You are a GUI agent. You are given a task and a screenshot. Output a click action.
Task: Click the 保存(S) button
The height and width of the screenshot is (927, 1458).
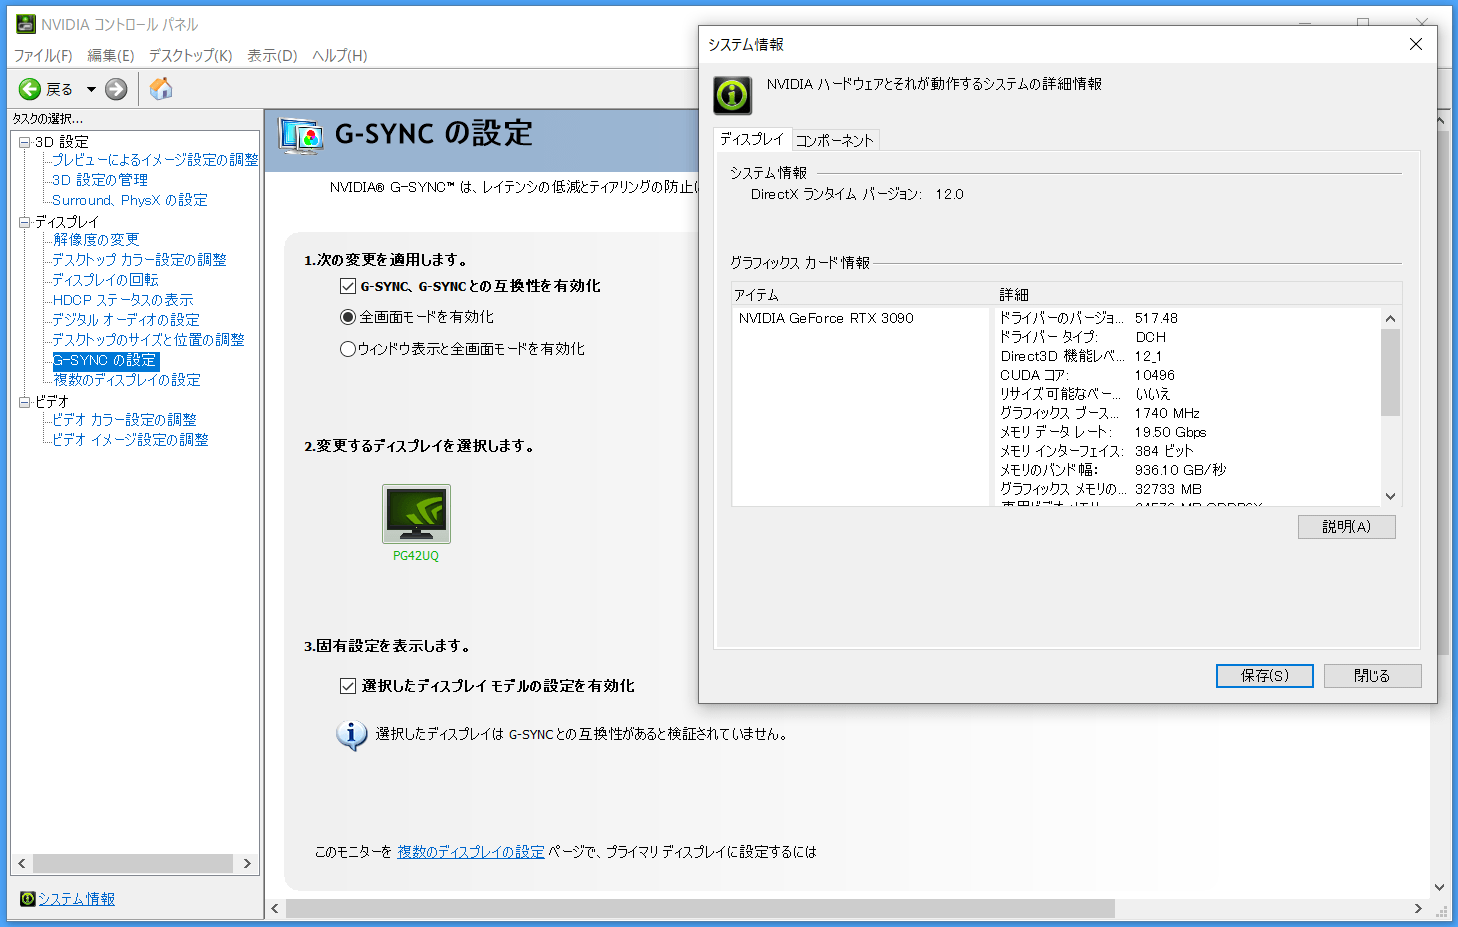(1265, 676)
